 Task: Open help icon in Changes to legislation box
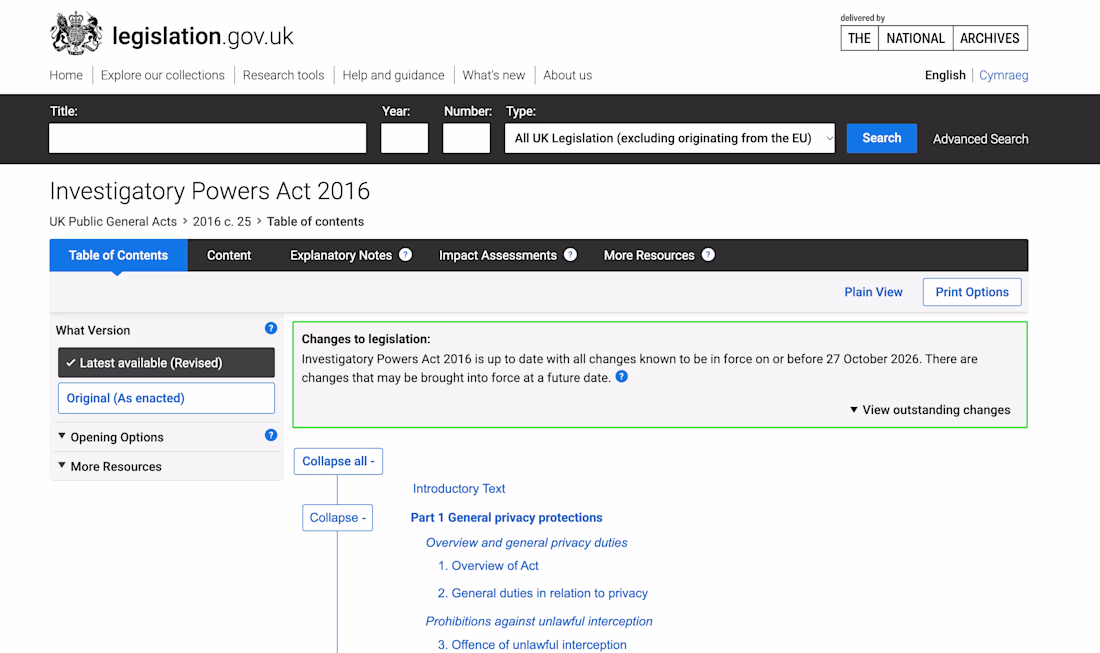point(622,377)
